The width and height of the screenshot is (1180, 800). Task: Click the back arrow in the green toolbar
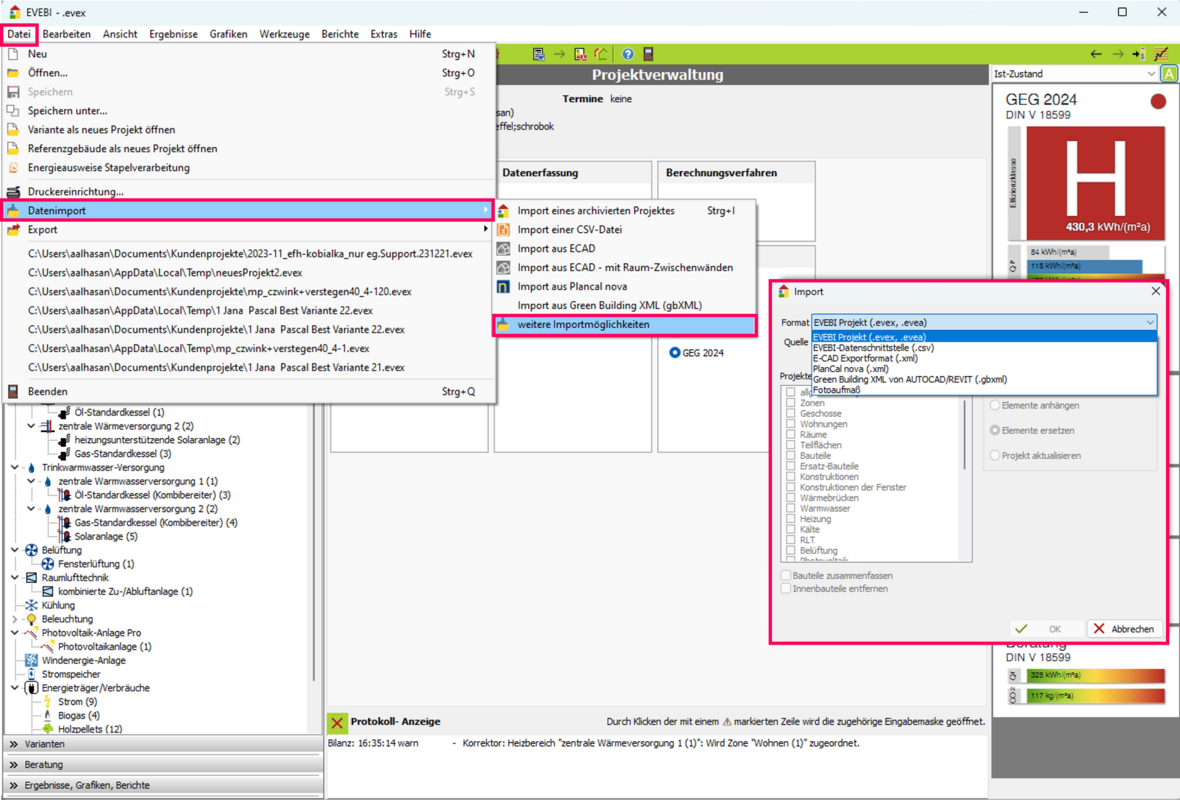pyautogui.click(x=1096, y=54)
